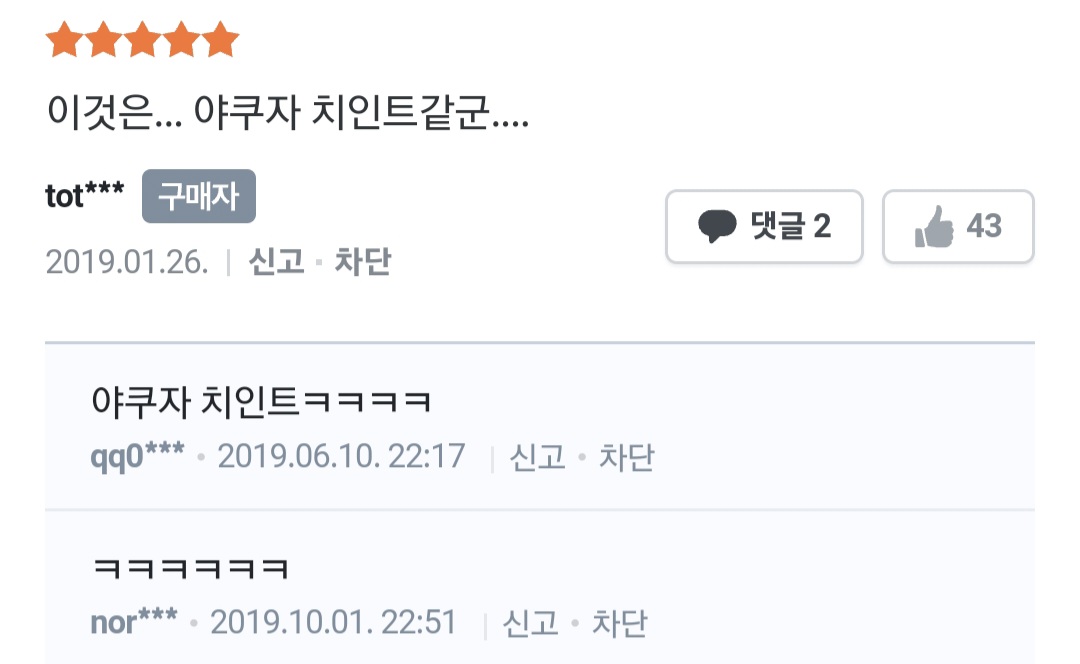The width and height of the screenshot is (1080, 664).
Task: Open reviewer tot*** profile name
Action: coord(85,196)
